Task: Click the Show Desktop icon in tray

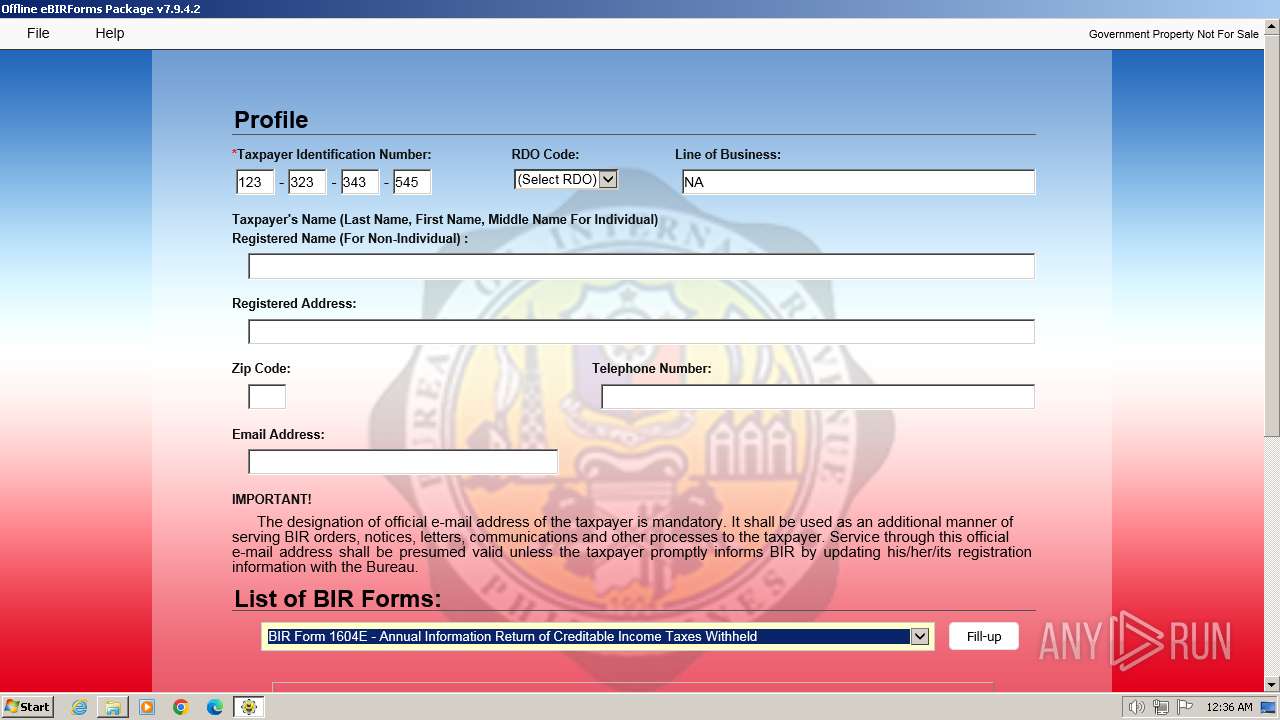Action: pyautogui.click(x=1268, y=707)
